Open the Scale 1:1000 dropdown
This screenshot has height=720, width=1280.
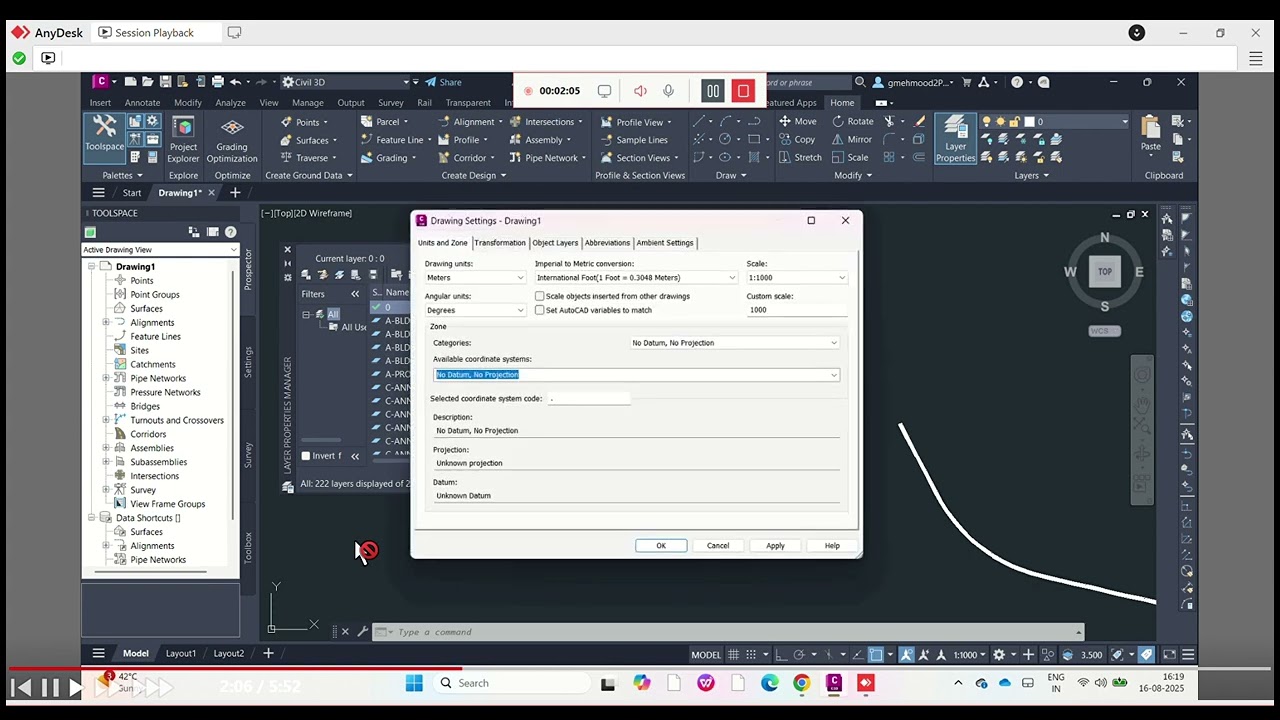(x=797, y=277)
